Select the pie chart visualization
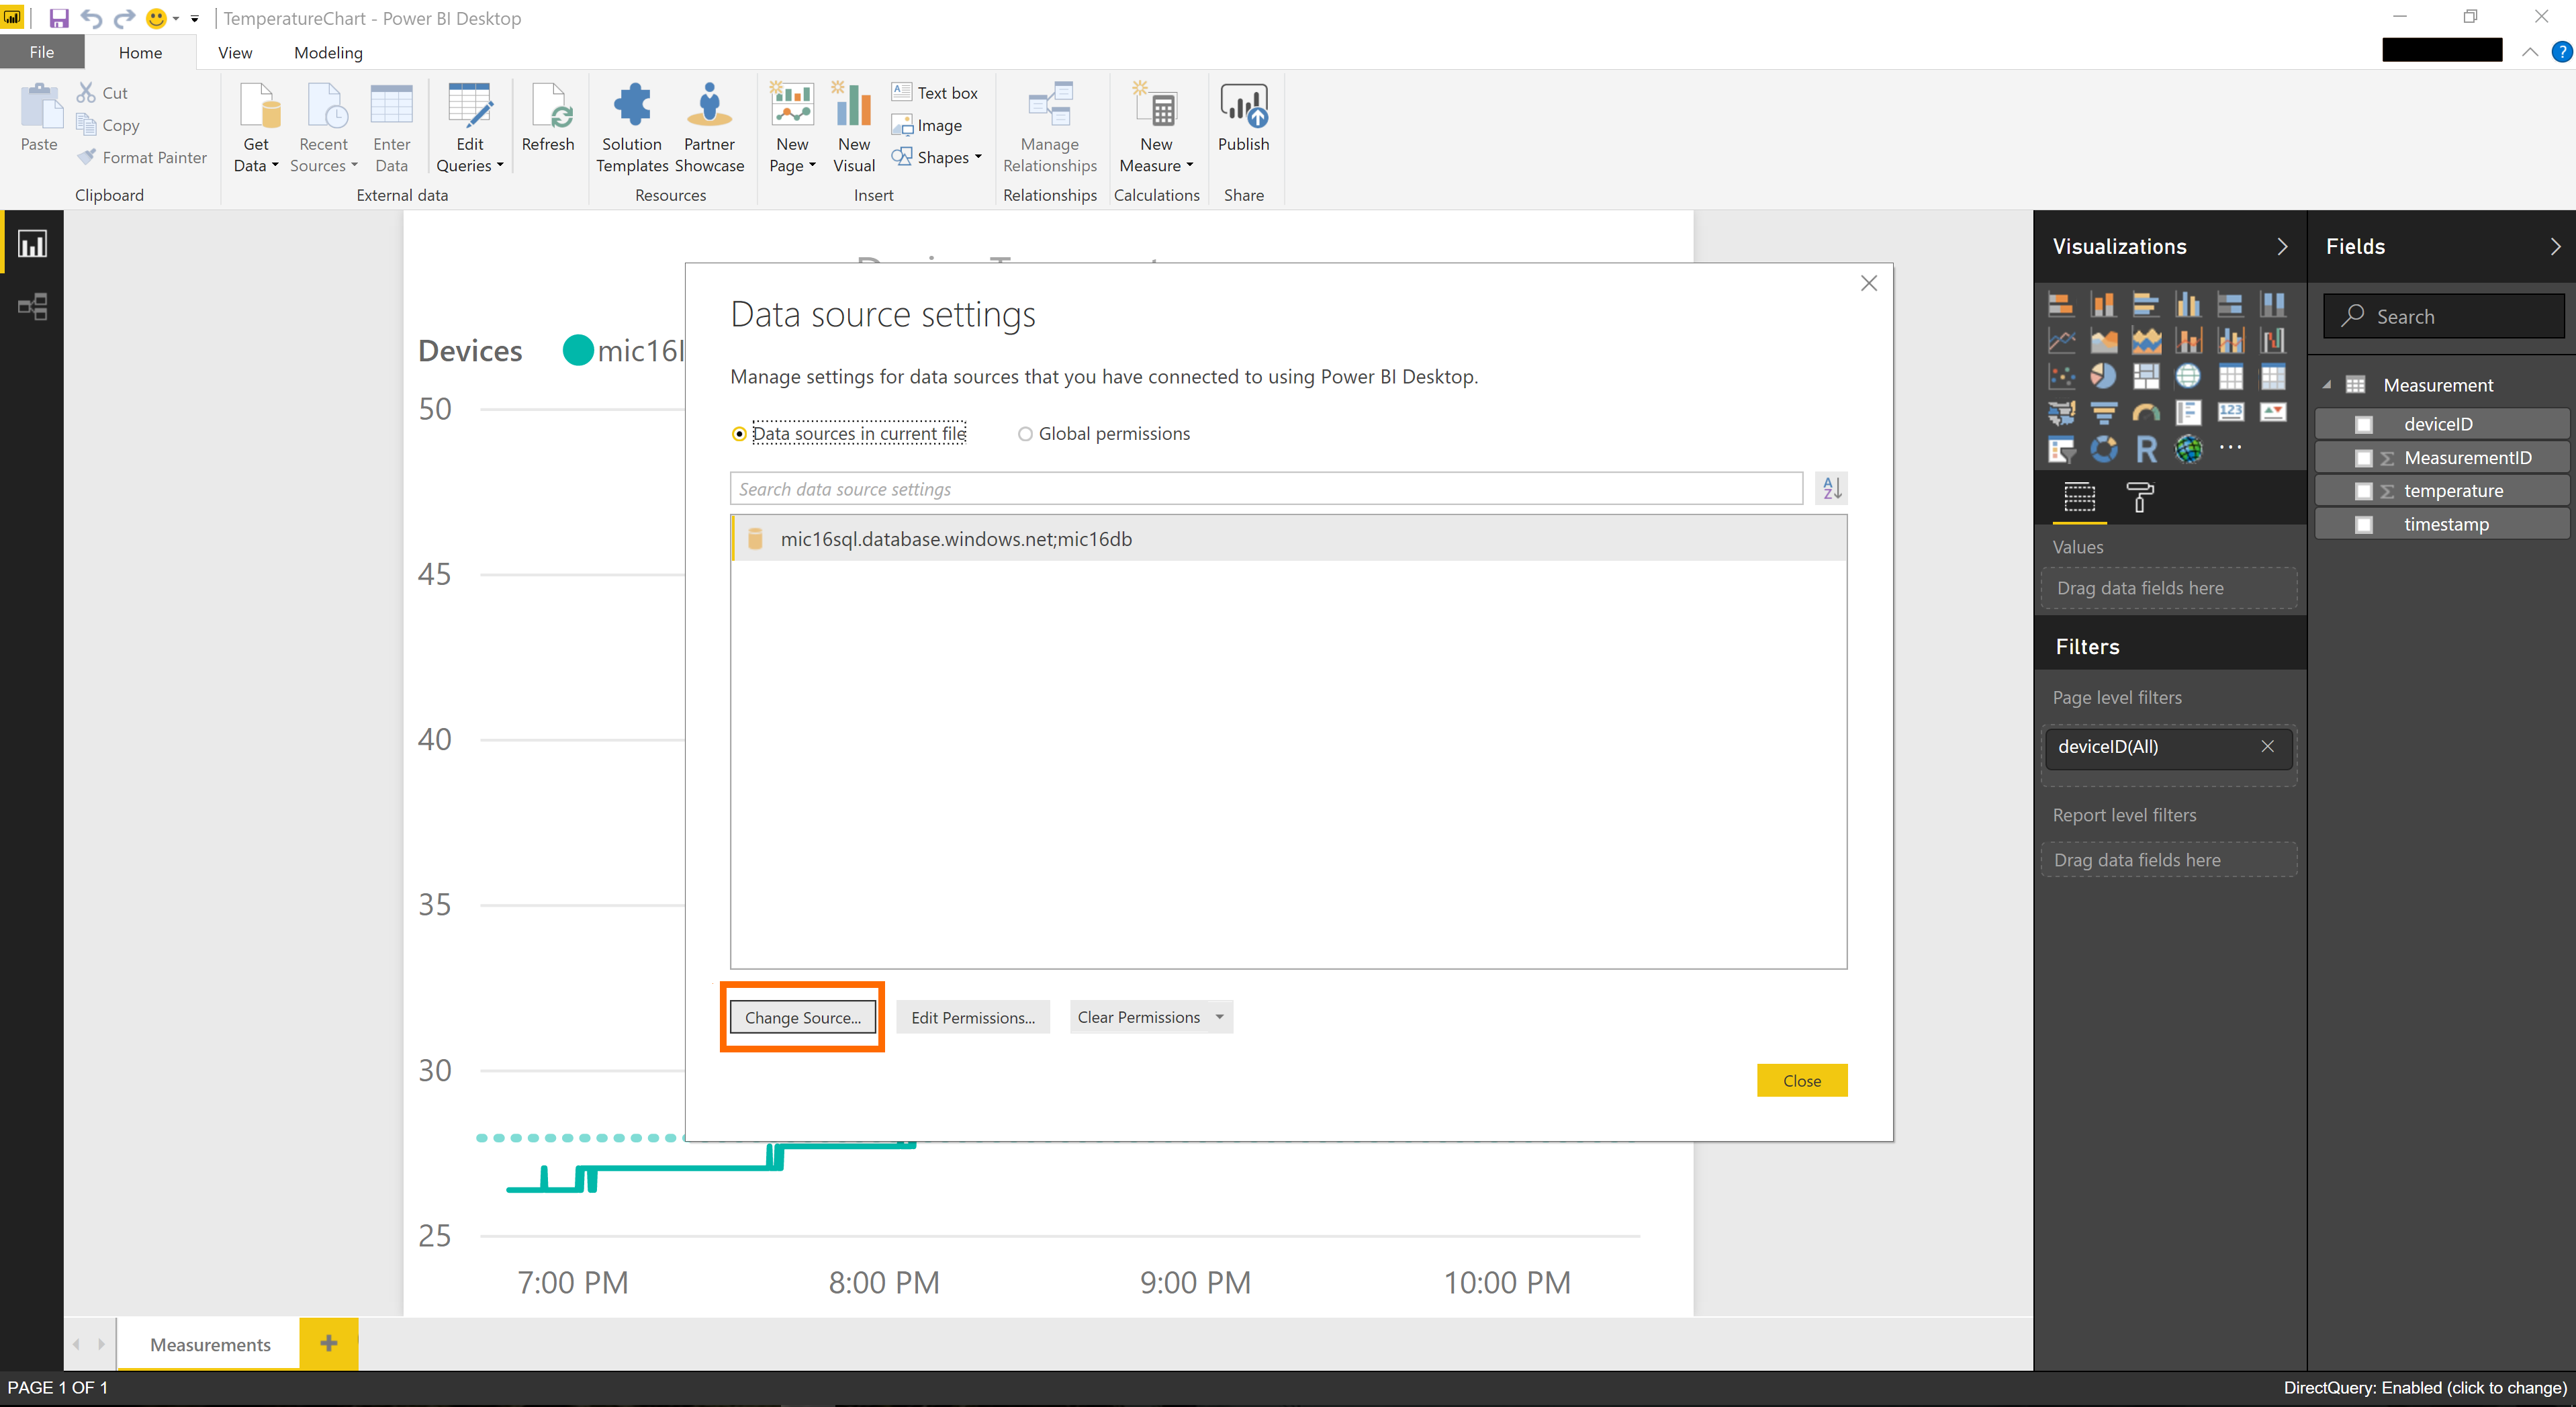 click(x=2103, y=377)
